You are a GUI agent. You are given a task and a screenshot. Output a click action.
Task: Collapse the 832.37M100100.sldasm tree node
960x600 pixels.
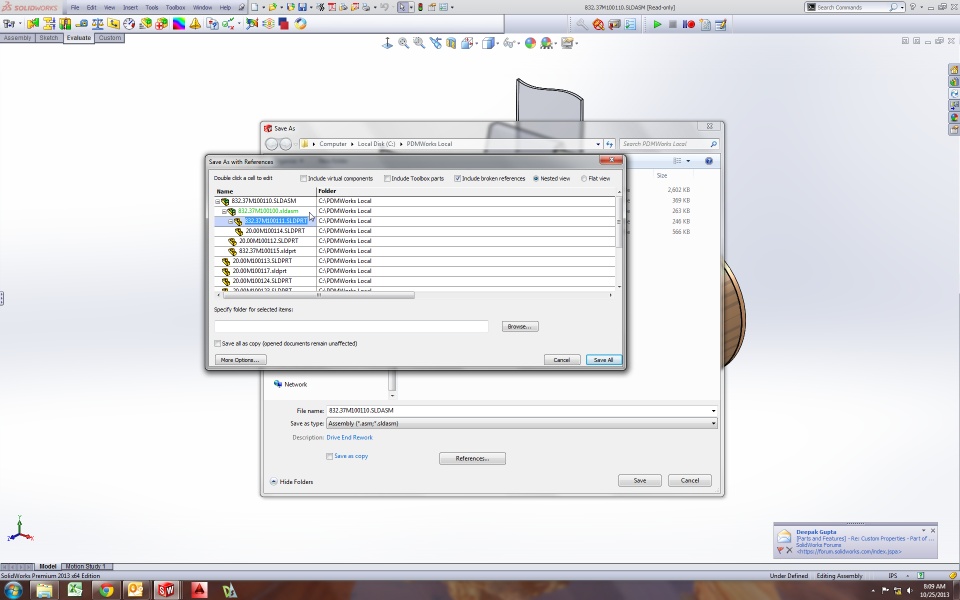[224, 211]
